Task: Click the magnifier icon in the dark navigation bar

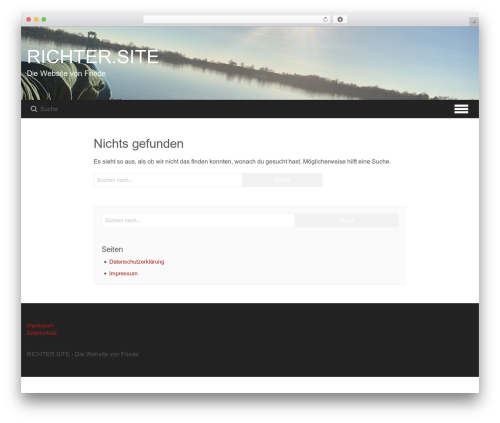Action: [34, 109]
